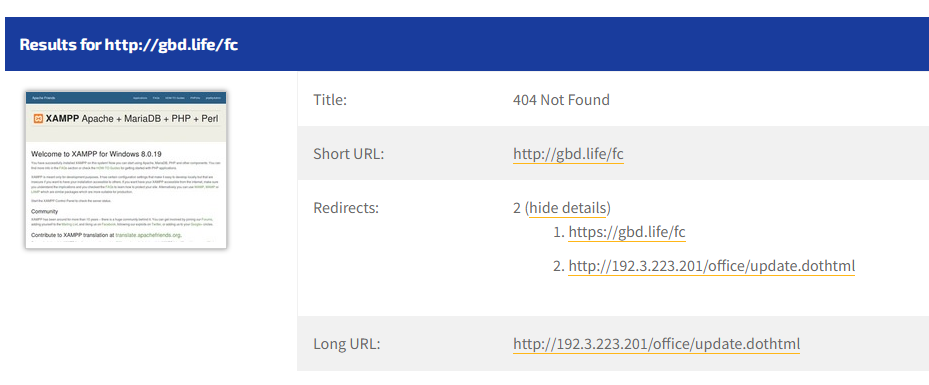This screenshot has width=929, height=385.
Task: Click the orange XAMPP logo icon
Action: point(38,118)
